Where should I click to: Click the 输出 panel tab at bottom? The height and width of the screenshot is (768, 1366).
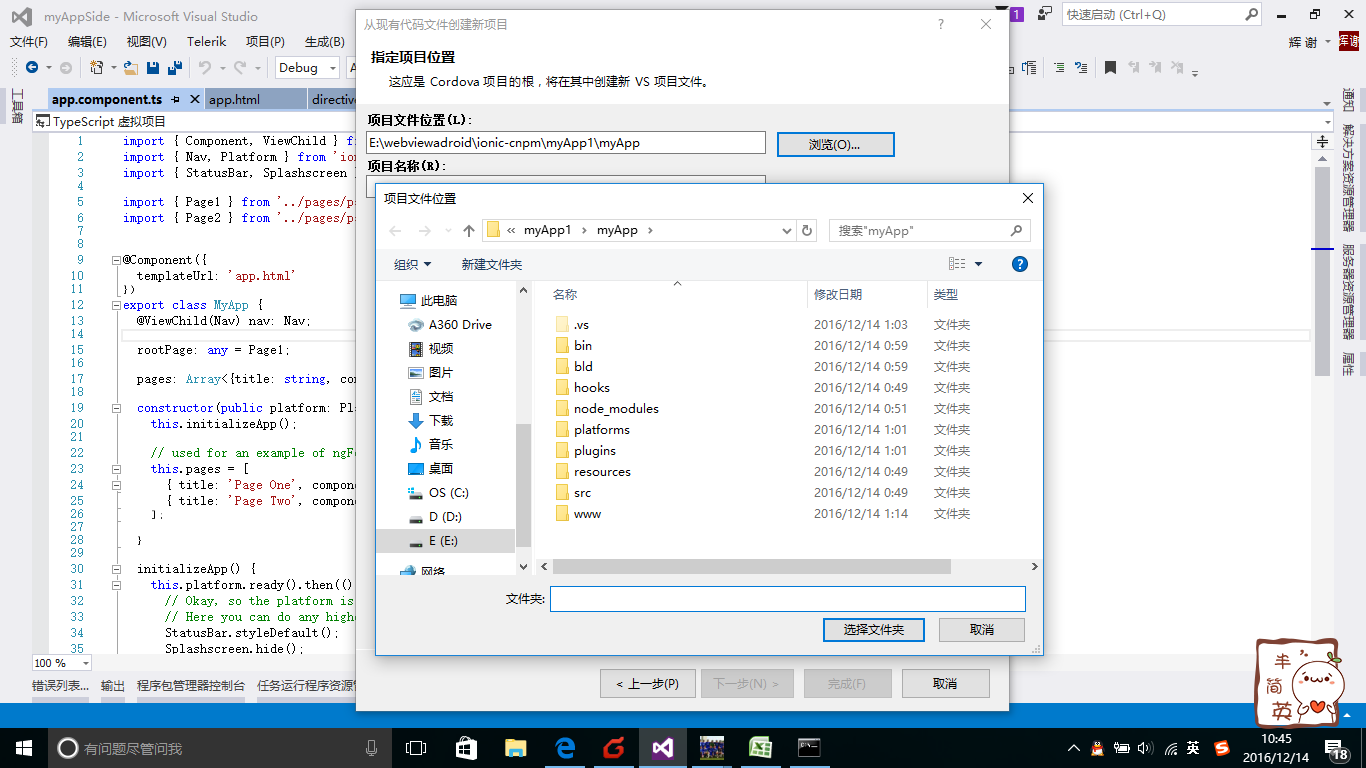(x=113, y=685)
